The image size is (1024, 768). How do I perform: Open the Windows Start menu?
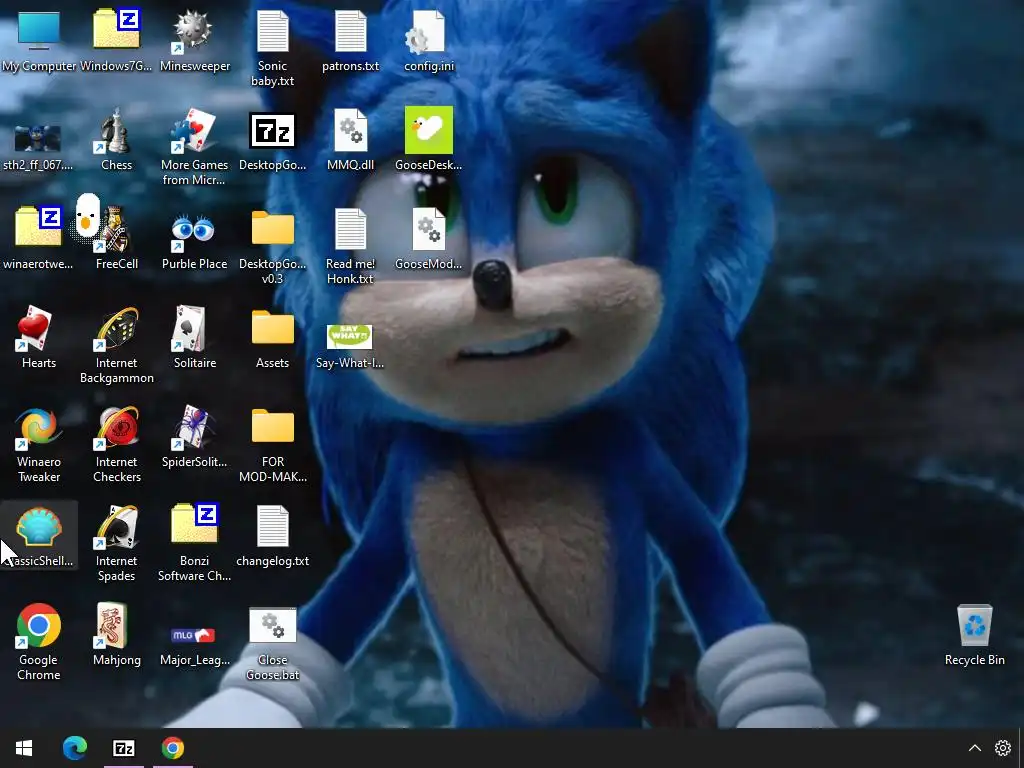coord(24,748)
